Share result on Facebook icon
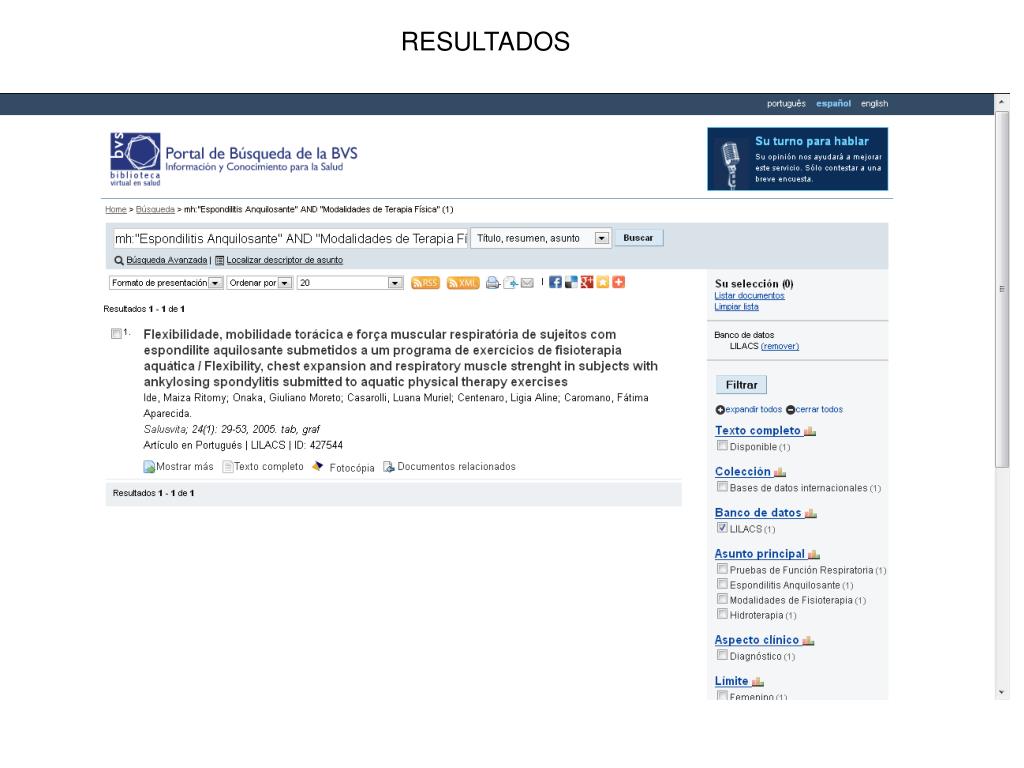1024x768 pixels. (555, 282)
